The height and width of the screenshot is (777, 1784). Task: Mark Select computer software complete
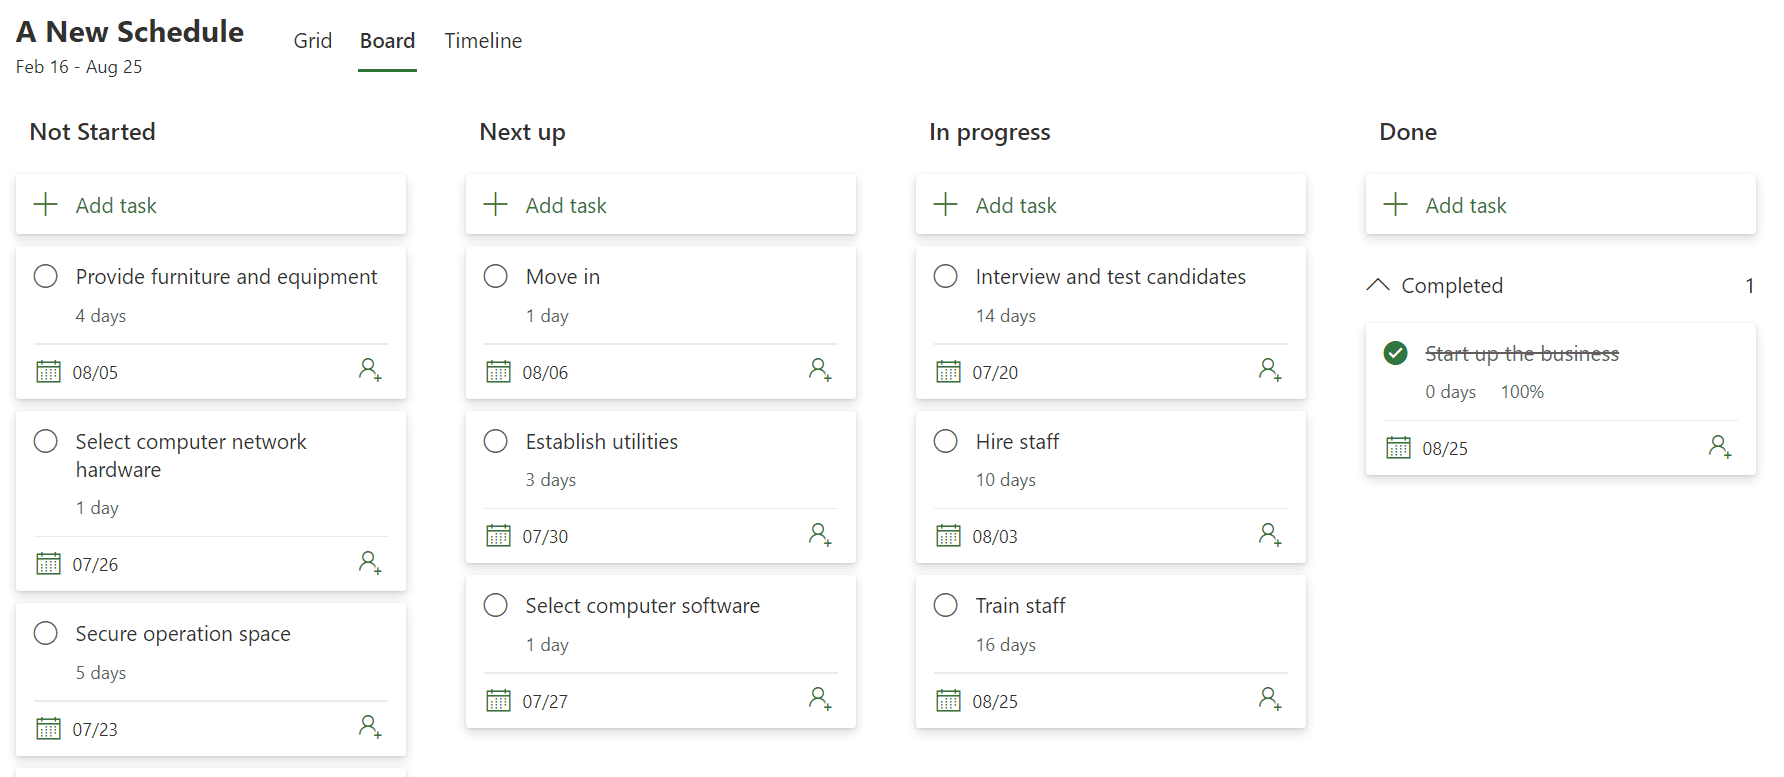click(x=496, y=605)
